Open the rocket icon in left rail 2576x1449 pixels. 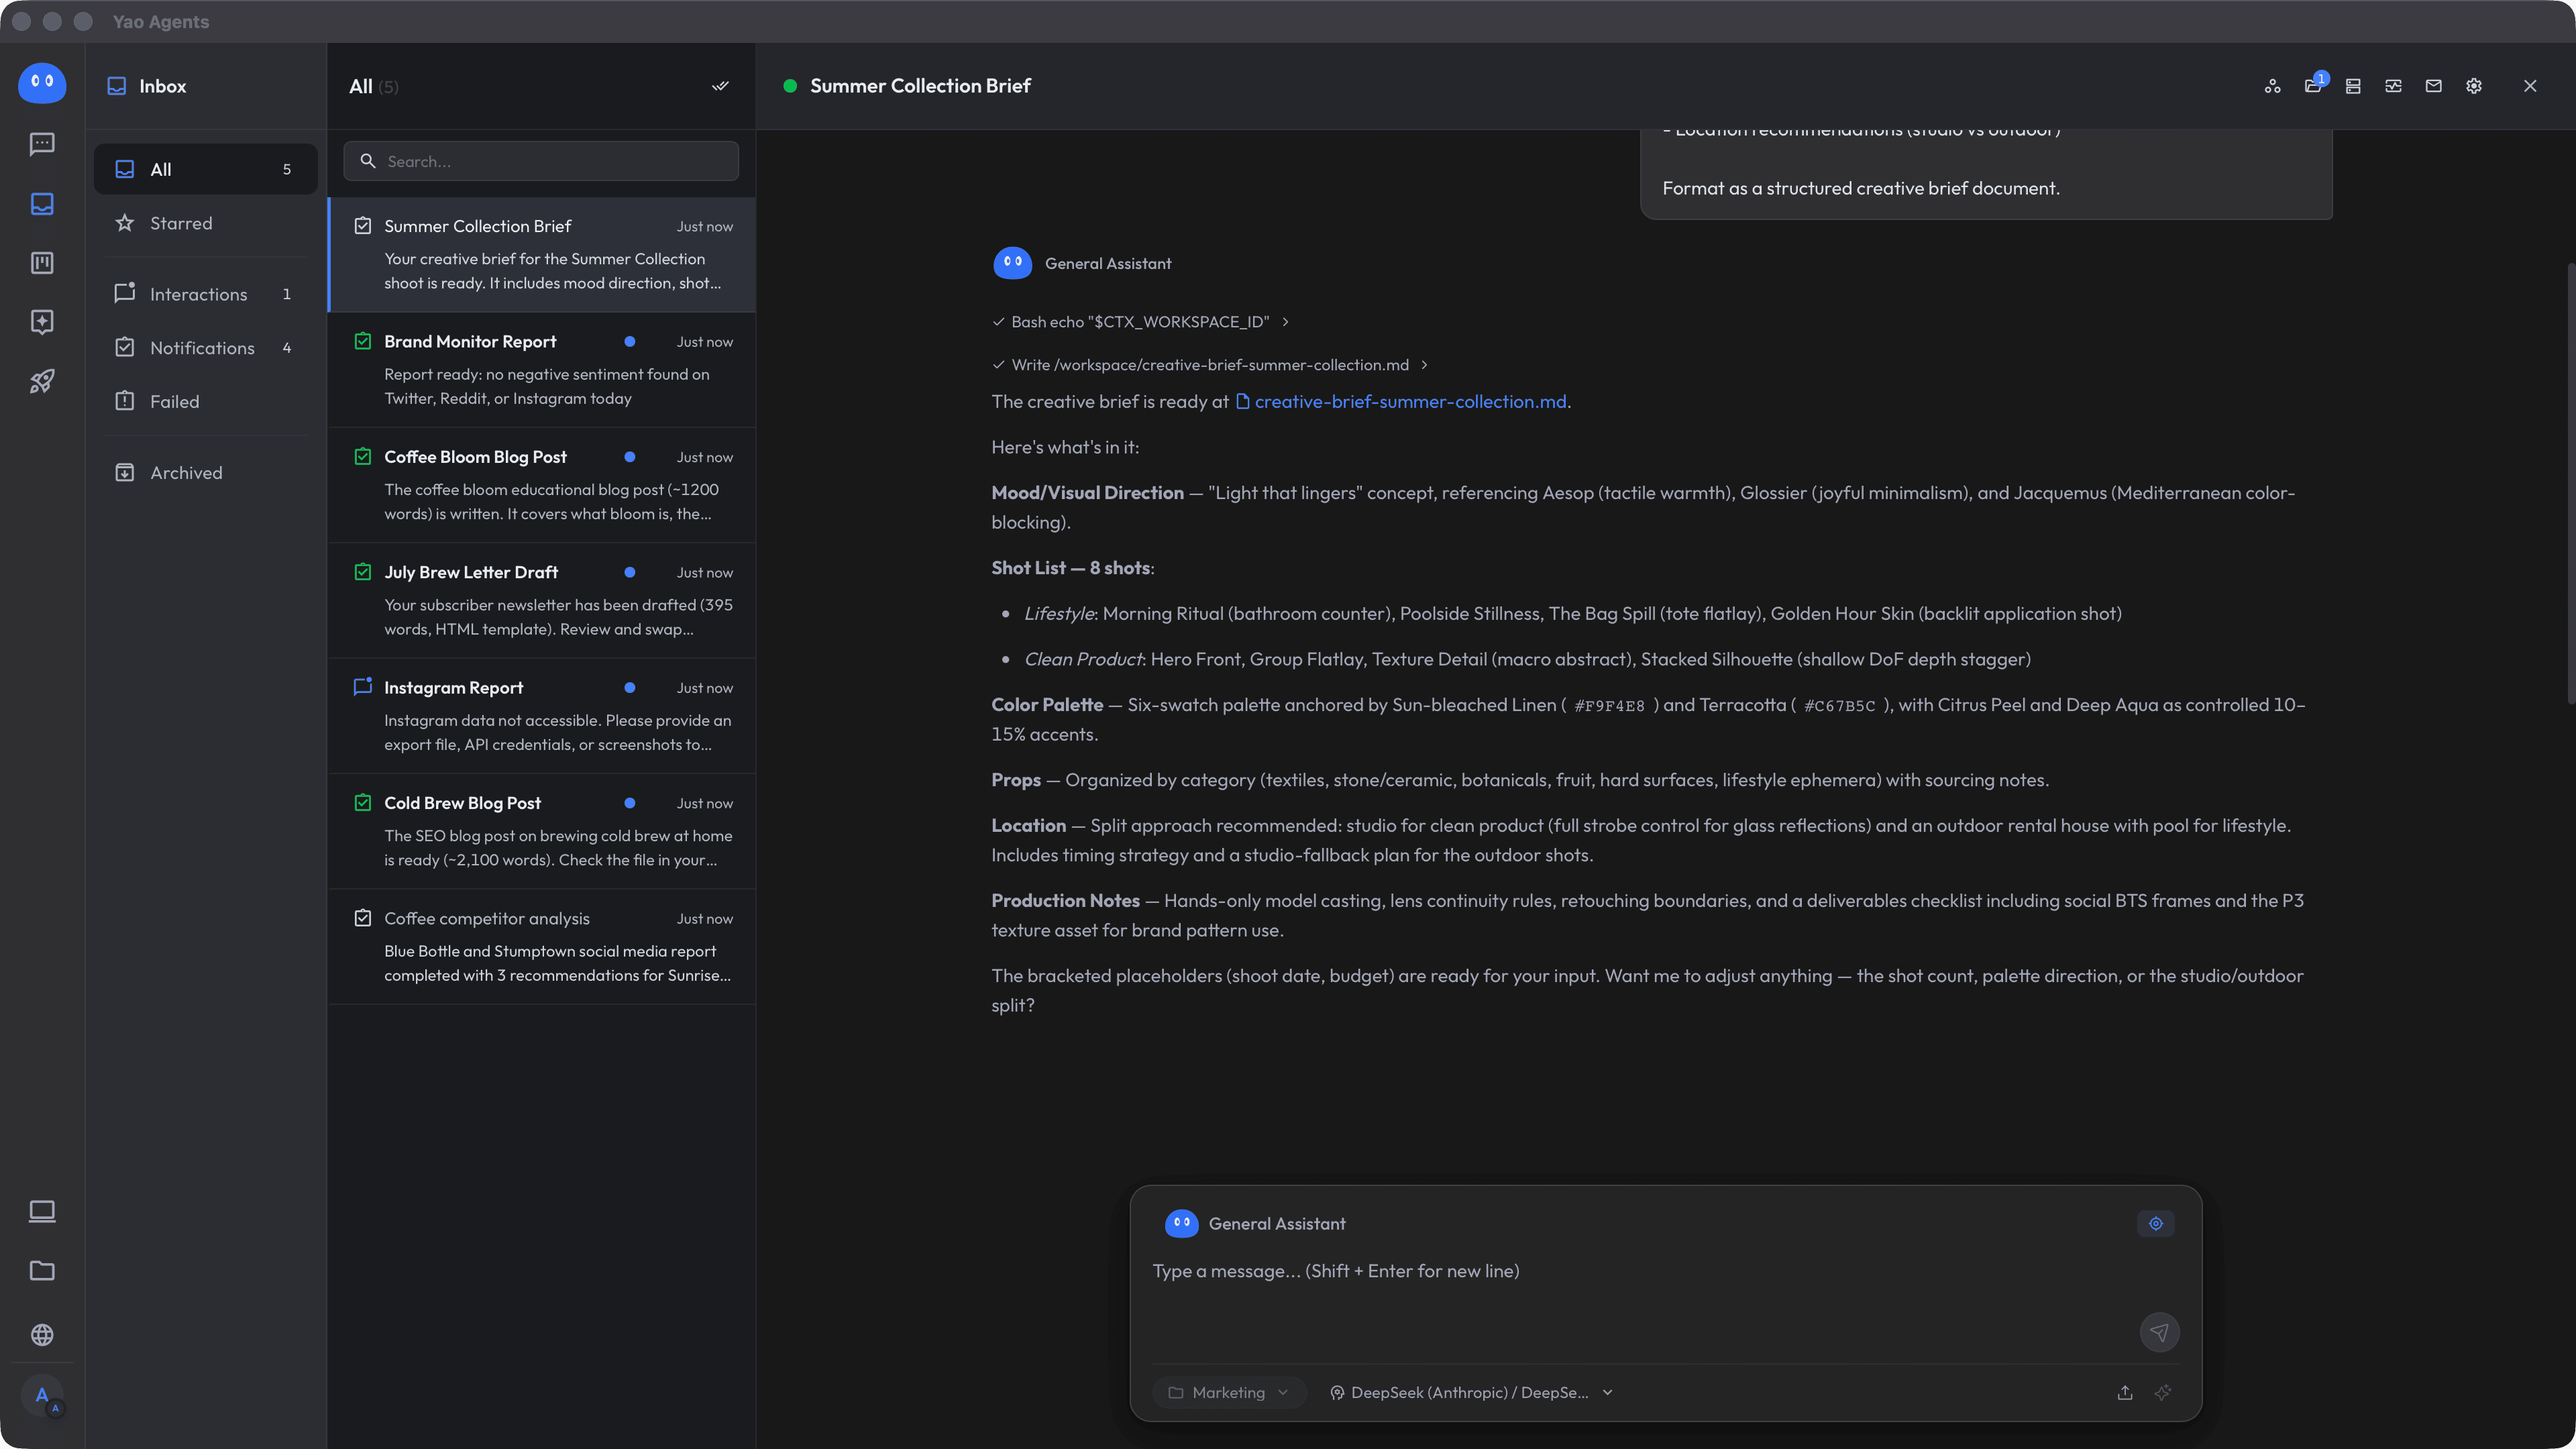(x=42, y=381)
